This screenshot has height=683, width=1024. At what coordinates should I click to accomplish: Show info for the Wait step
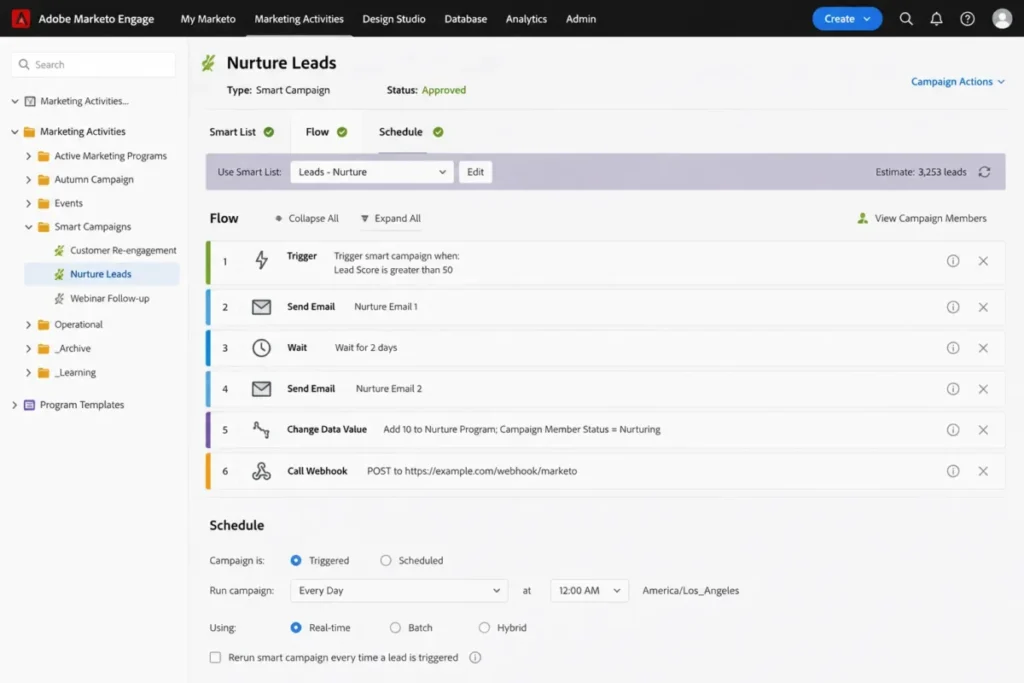953,348
